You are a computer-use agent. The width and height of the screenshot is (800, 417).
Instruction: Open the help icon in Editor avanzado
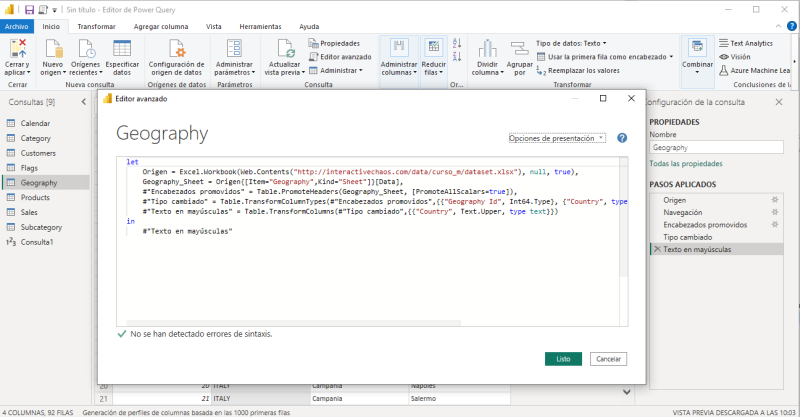[622, 138]
